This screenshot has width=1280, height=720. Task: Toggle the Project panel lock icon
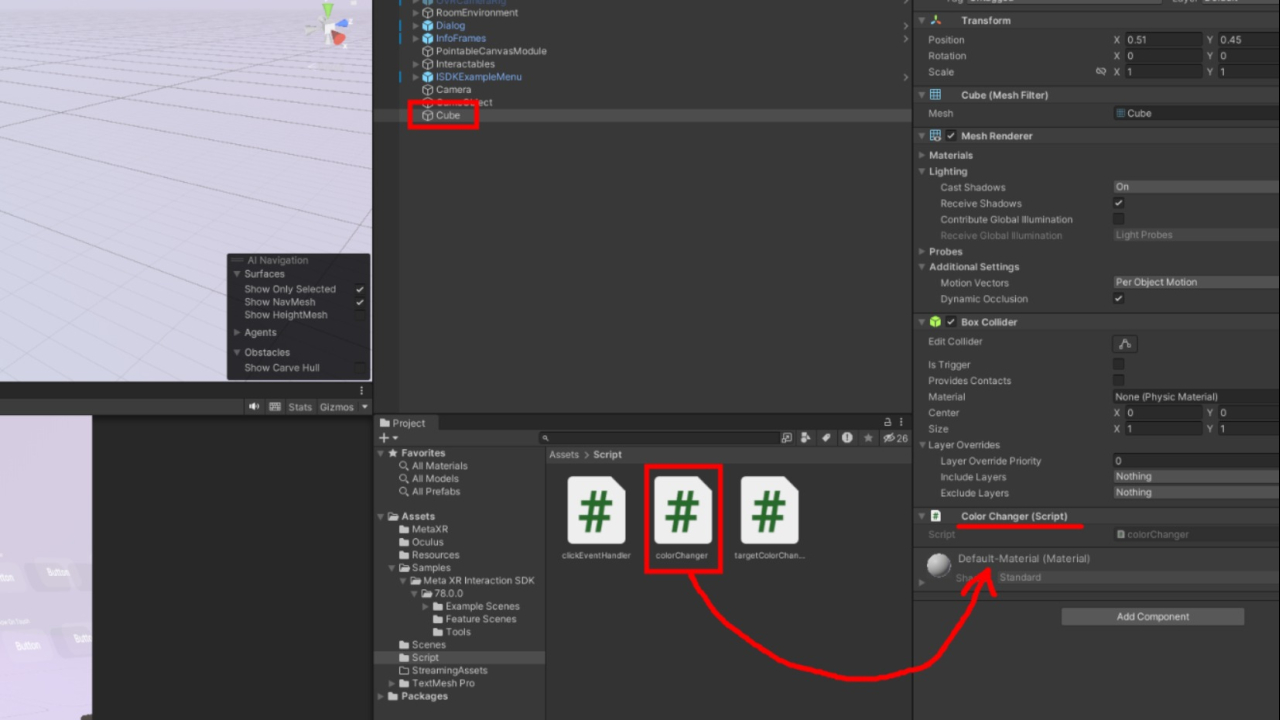[x=887, y=423]
